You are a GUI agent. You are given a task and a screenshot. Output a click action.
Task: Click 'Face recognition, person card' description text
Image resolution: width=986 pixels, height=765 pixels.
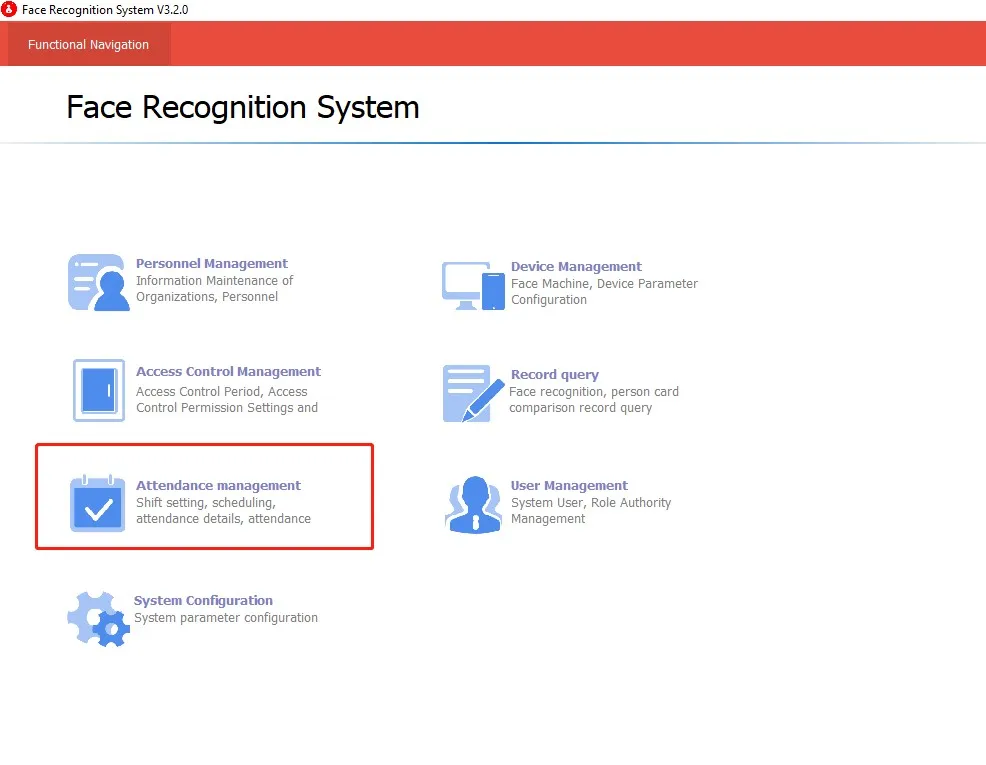click(x=594, y=392)
